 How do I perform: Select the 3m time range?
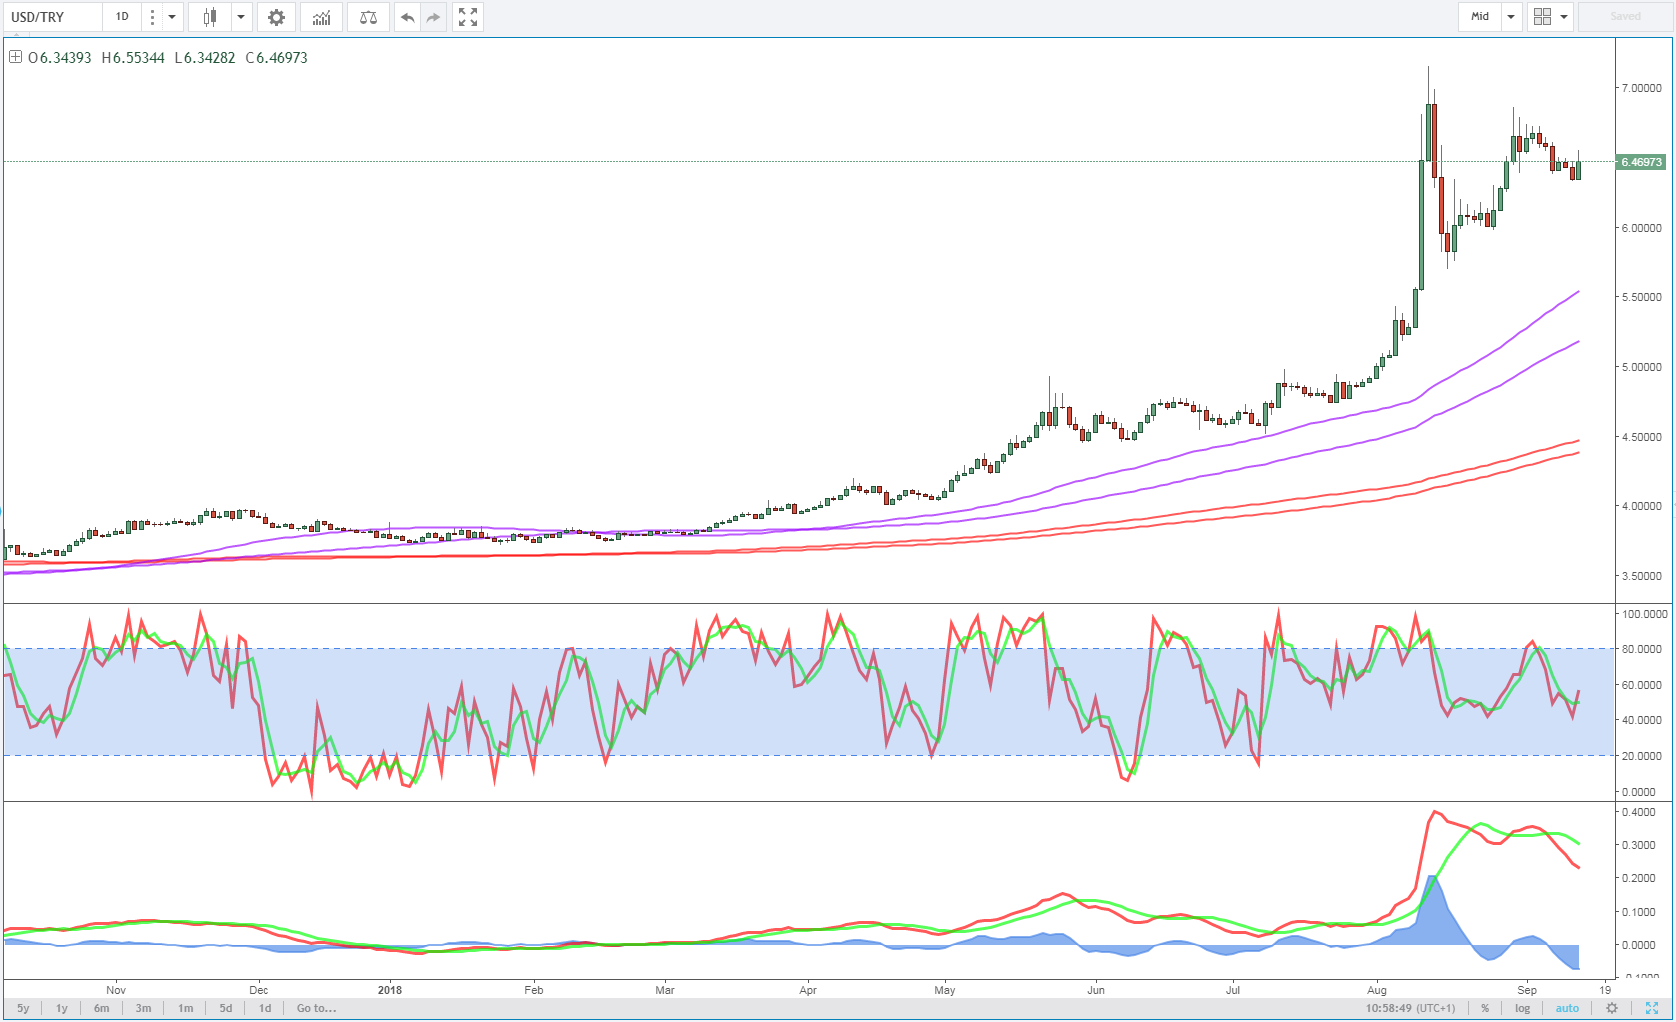[144, 1008]
